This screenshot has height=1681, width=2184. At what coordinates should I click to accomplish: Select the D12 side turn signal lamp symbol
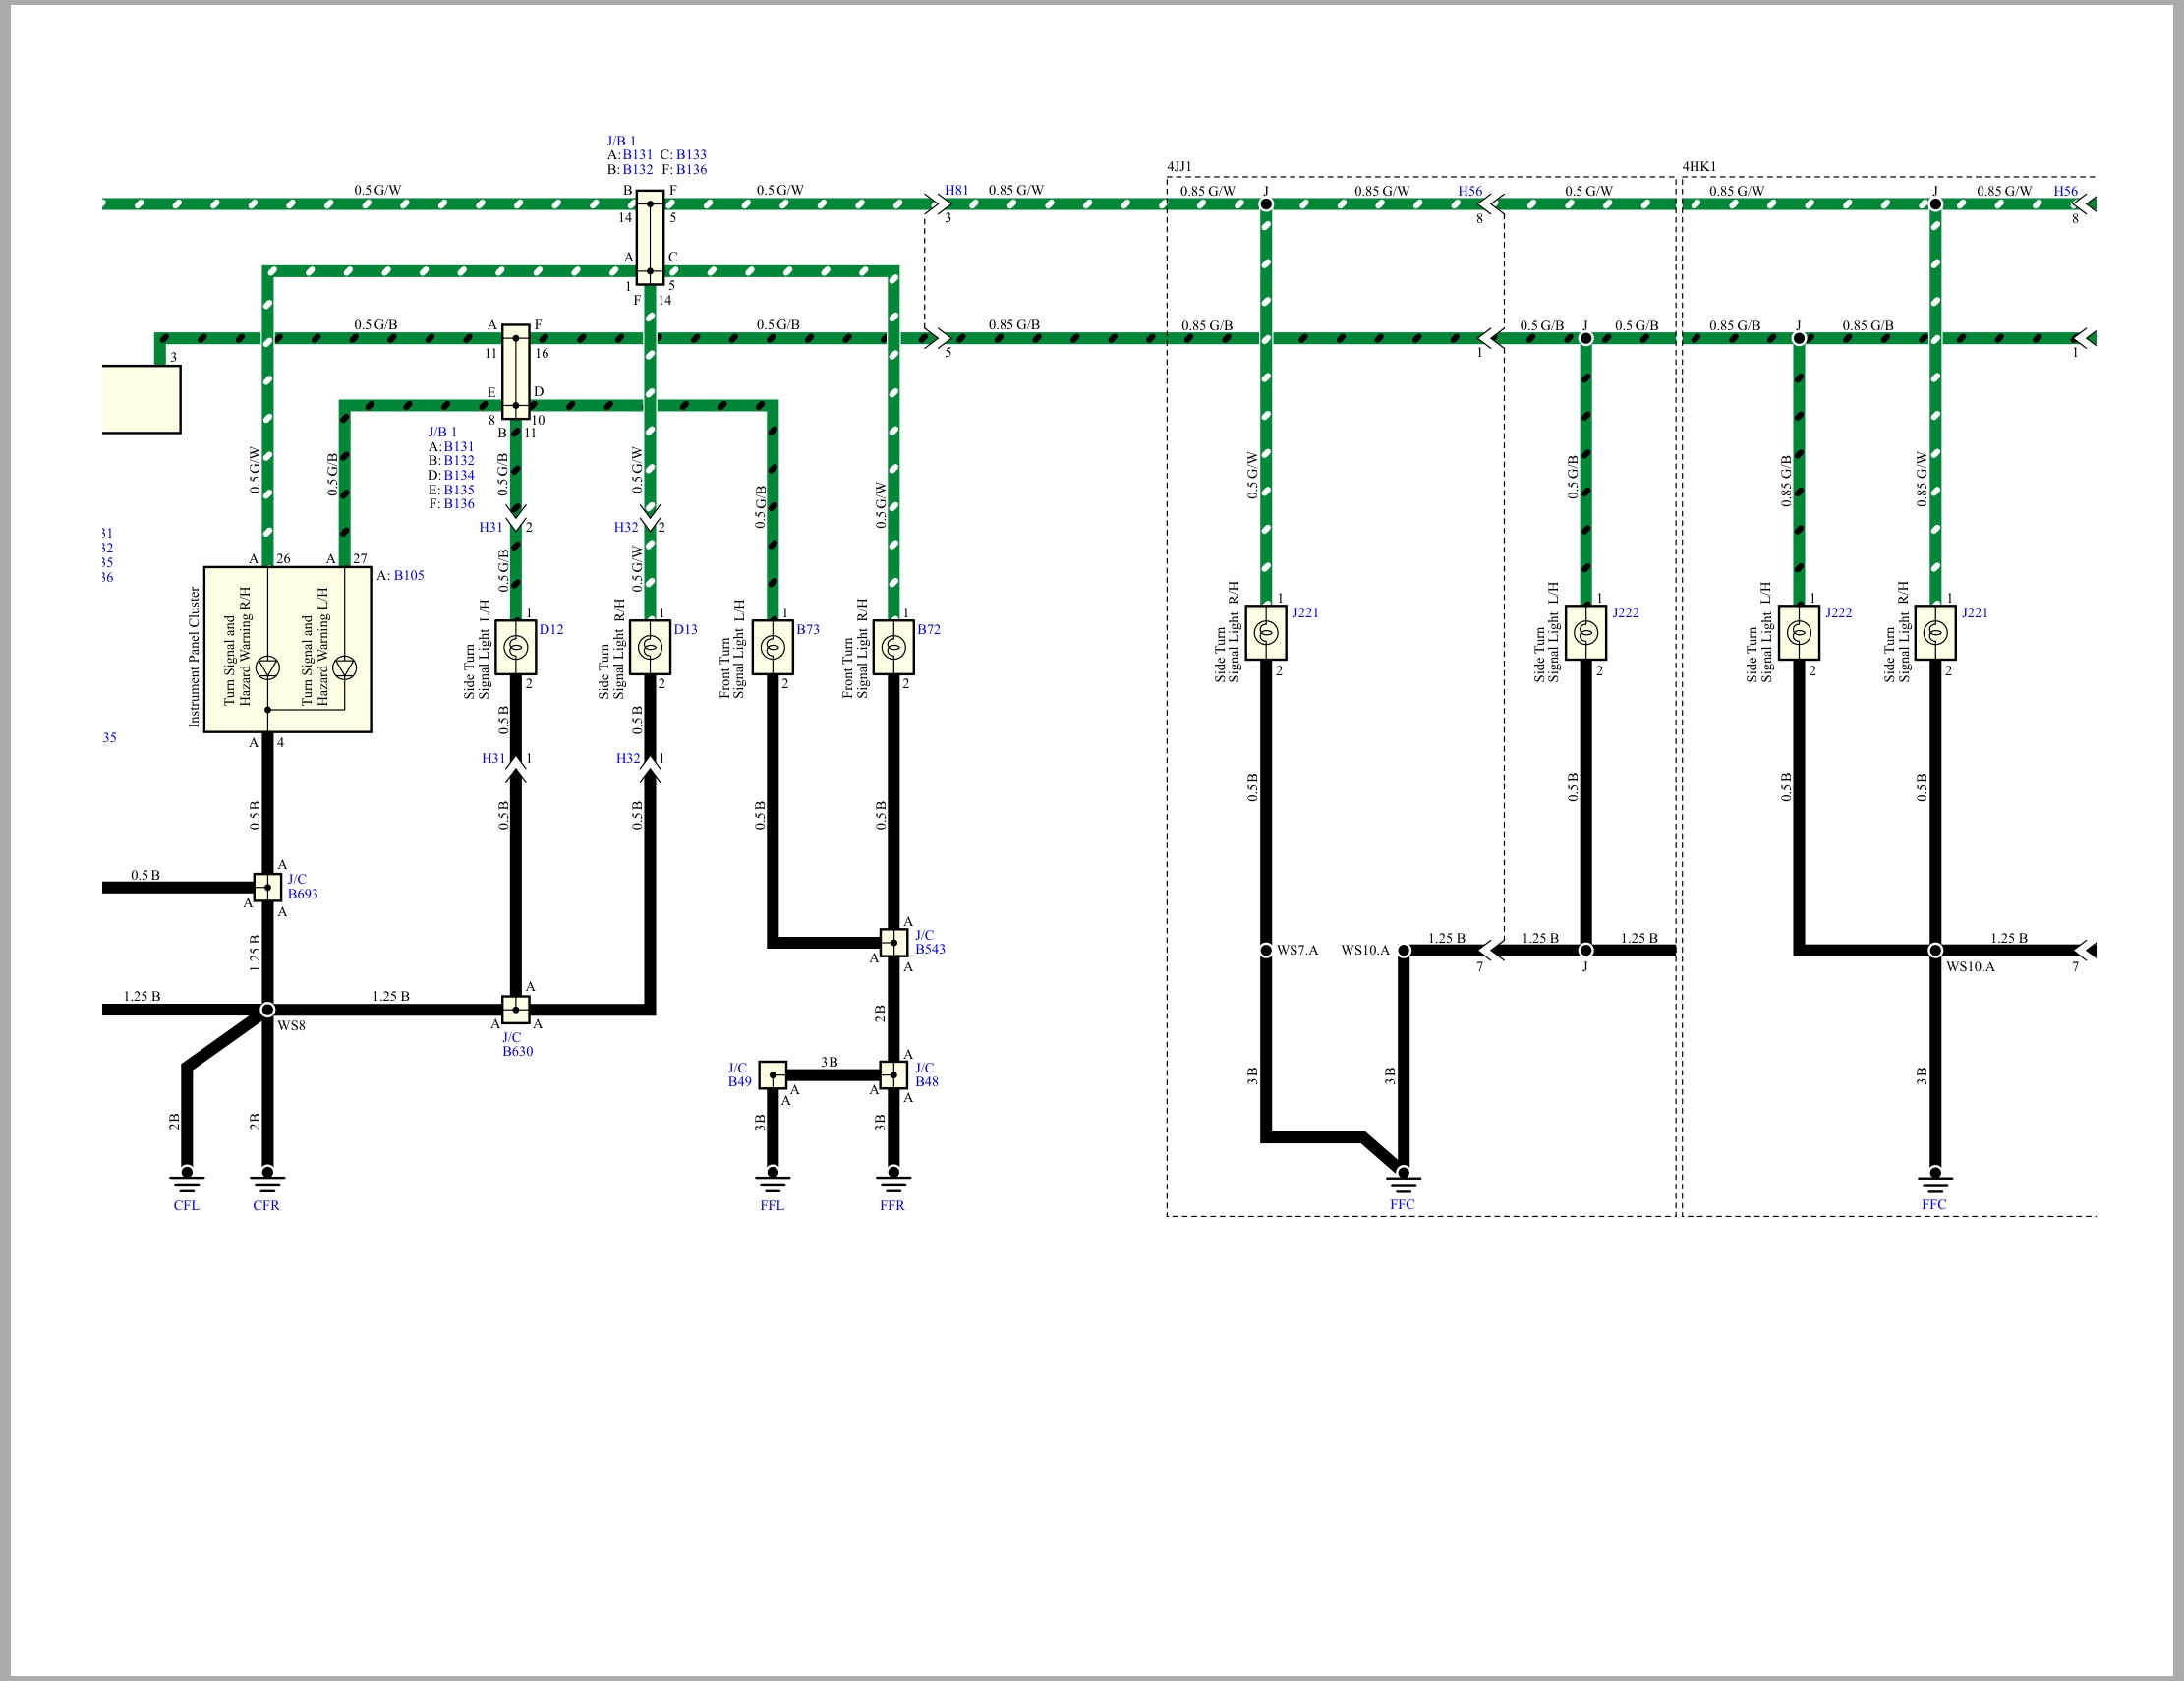[x=516, y=648]
